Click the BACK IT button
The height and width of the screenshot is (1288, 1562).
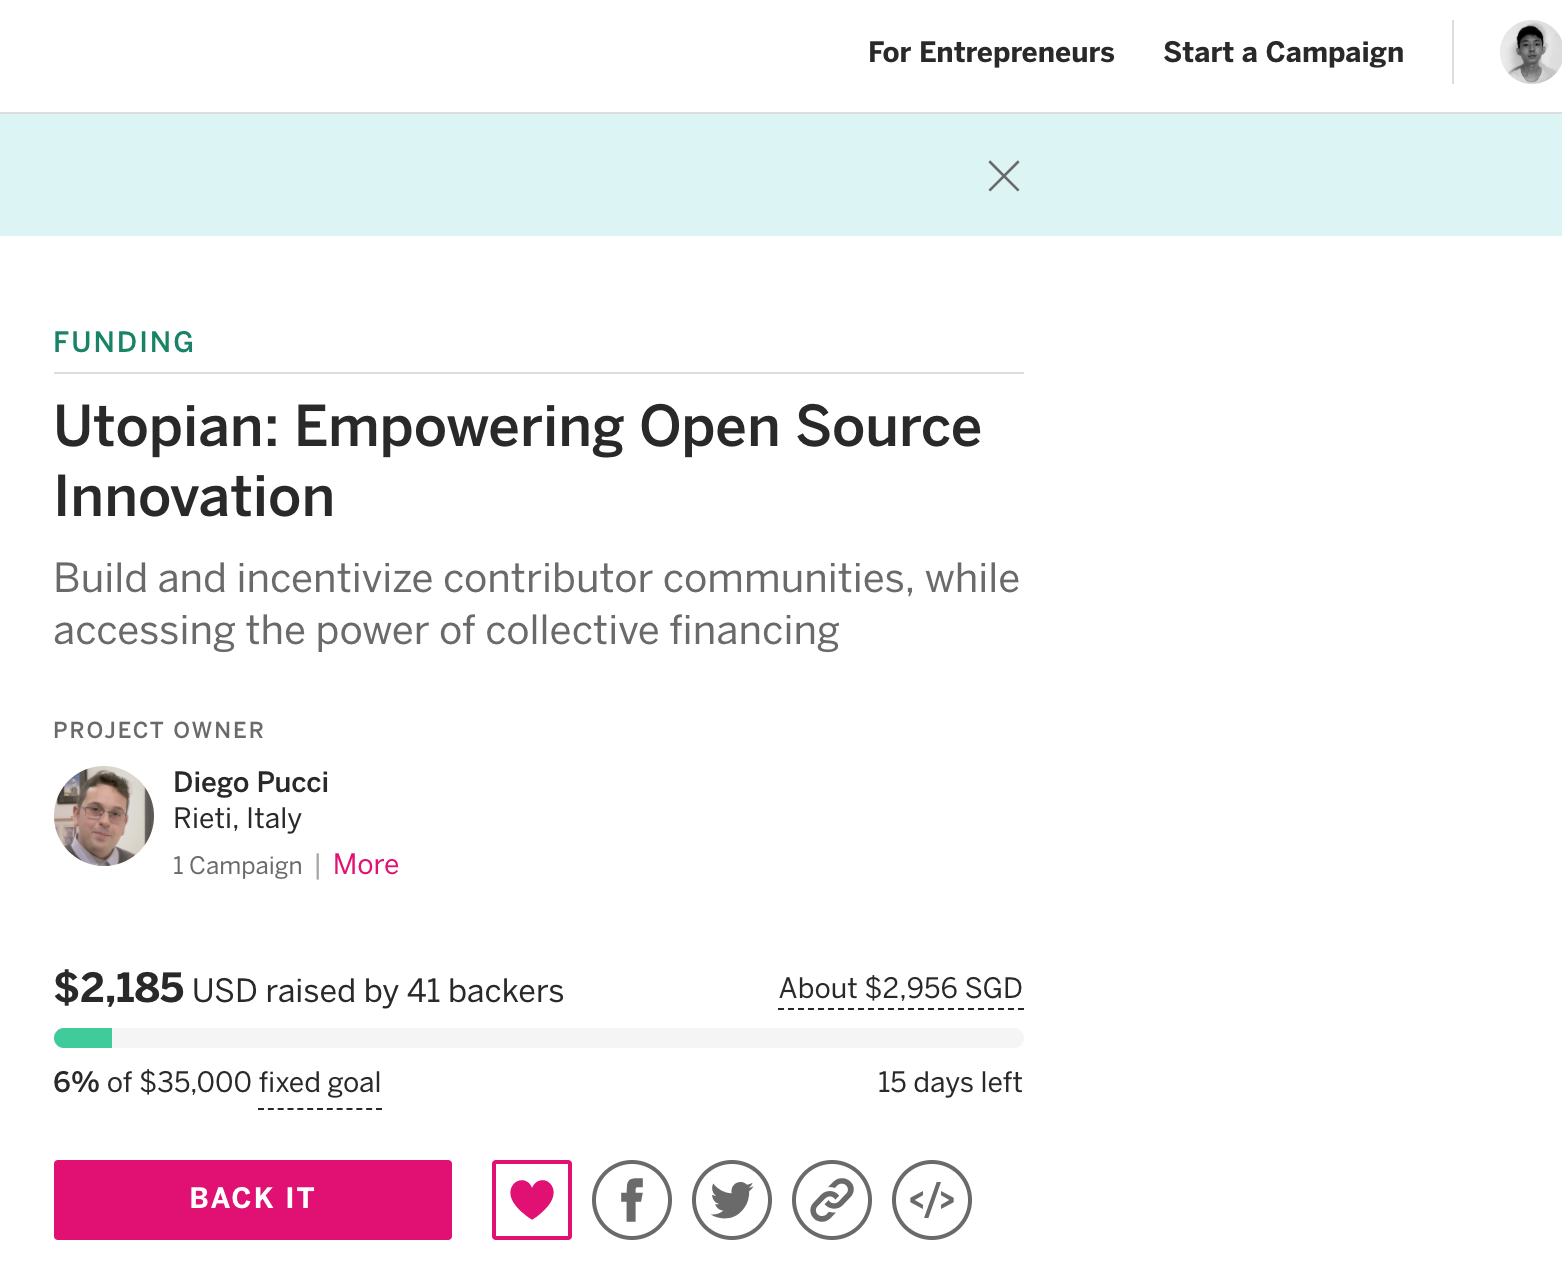click(253, 1200)
